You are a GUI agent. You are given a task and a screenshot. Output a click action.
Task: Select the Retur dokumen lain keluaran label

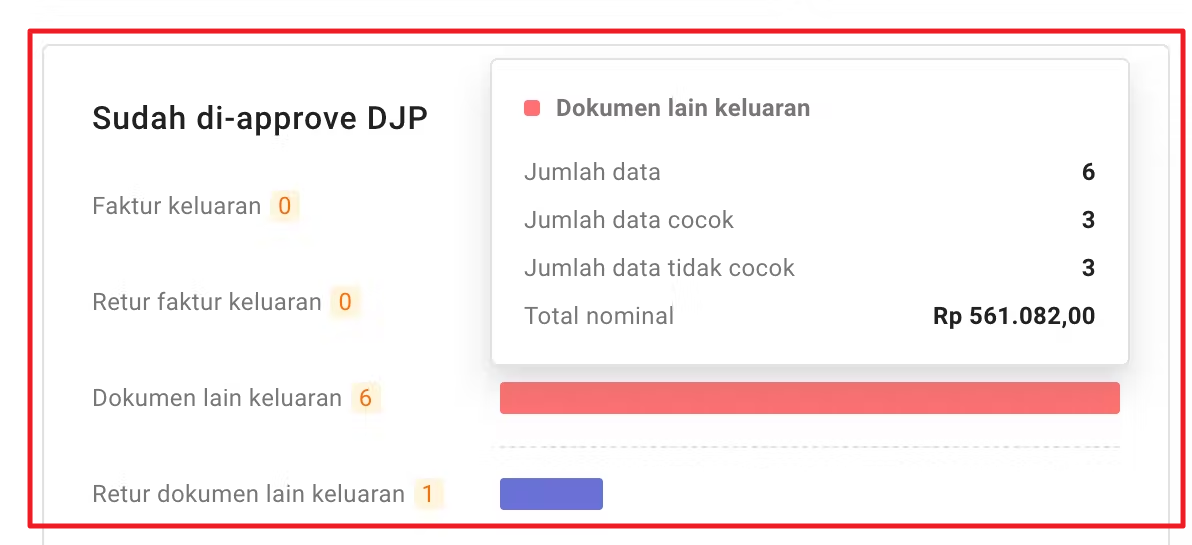[x=248, y=494]
